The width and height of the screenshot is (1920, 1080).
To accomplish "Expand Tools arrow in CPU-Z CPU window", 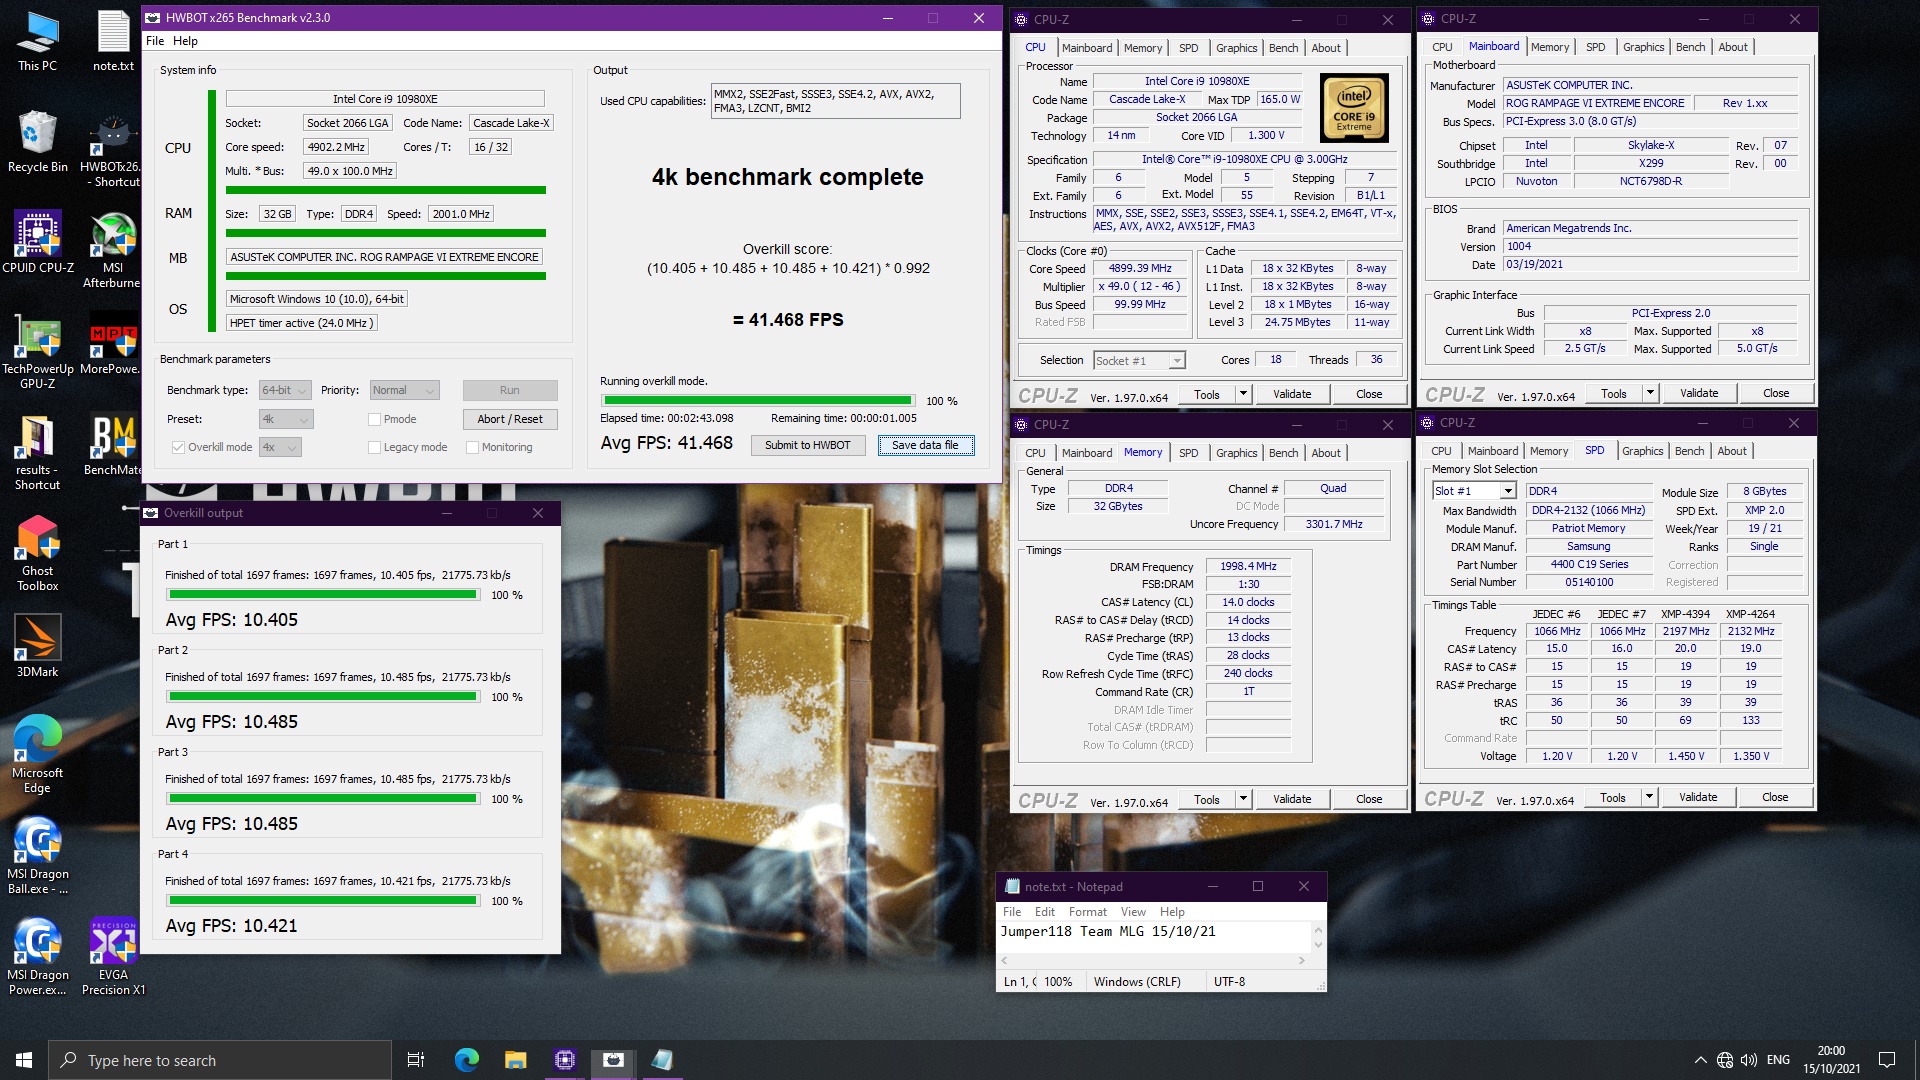I will [x=1243, y=394].
